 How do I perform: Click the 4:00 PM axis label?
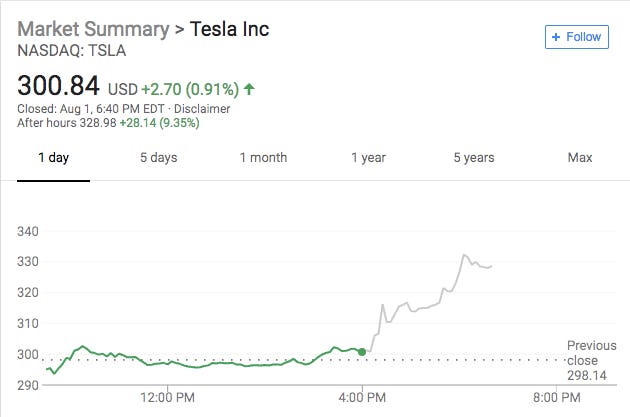(x=362, y=394)
